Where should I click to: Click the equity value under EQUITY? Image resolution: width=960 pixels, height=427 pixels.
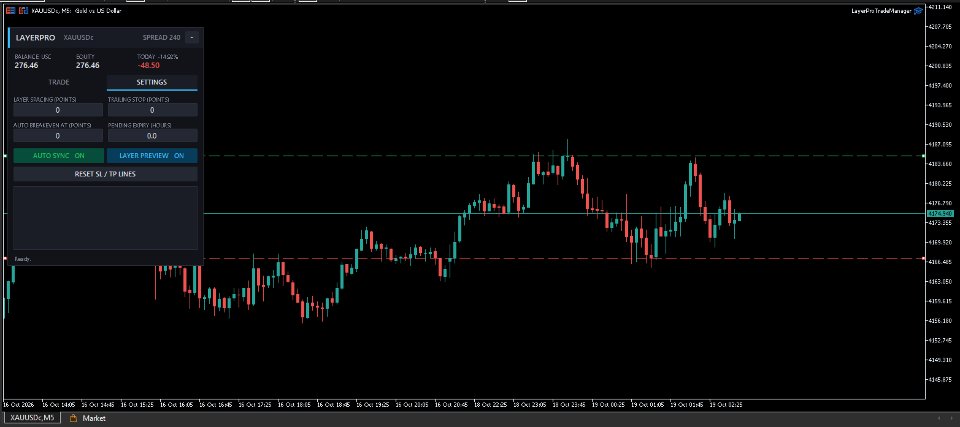(x=88, y=65)
